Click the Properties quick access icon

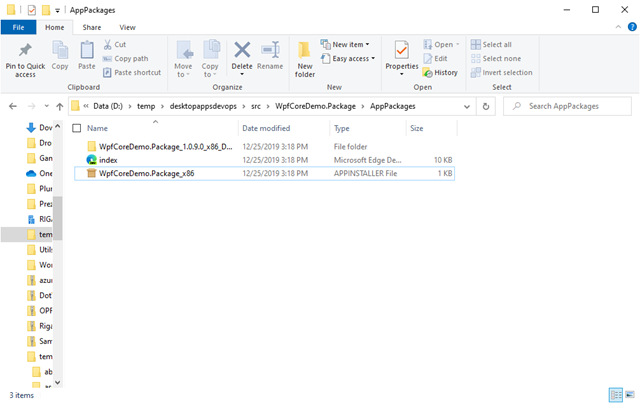[31, 10]
